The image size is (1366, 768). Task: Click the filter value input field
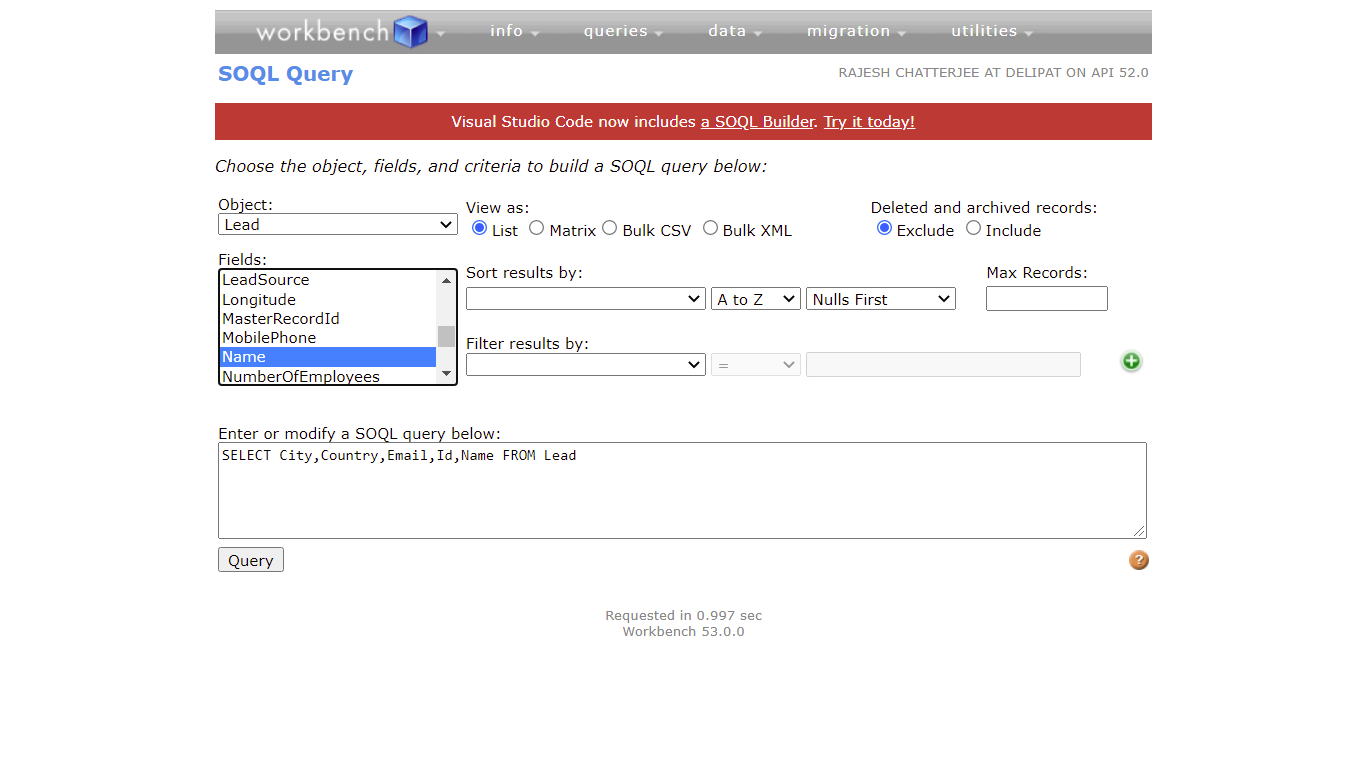coord(943,365)
